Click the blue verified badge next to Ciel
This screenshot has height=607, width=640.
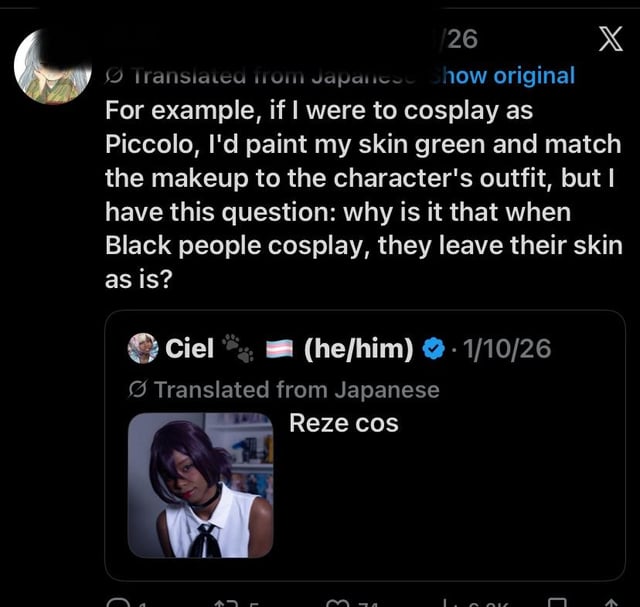pyautogui.click(x=433, y=348)
